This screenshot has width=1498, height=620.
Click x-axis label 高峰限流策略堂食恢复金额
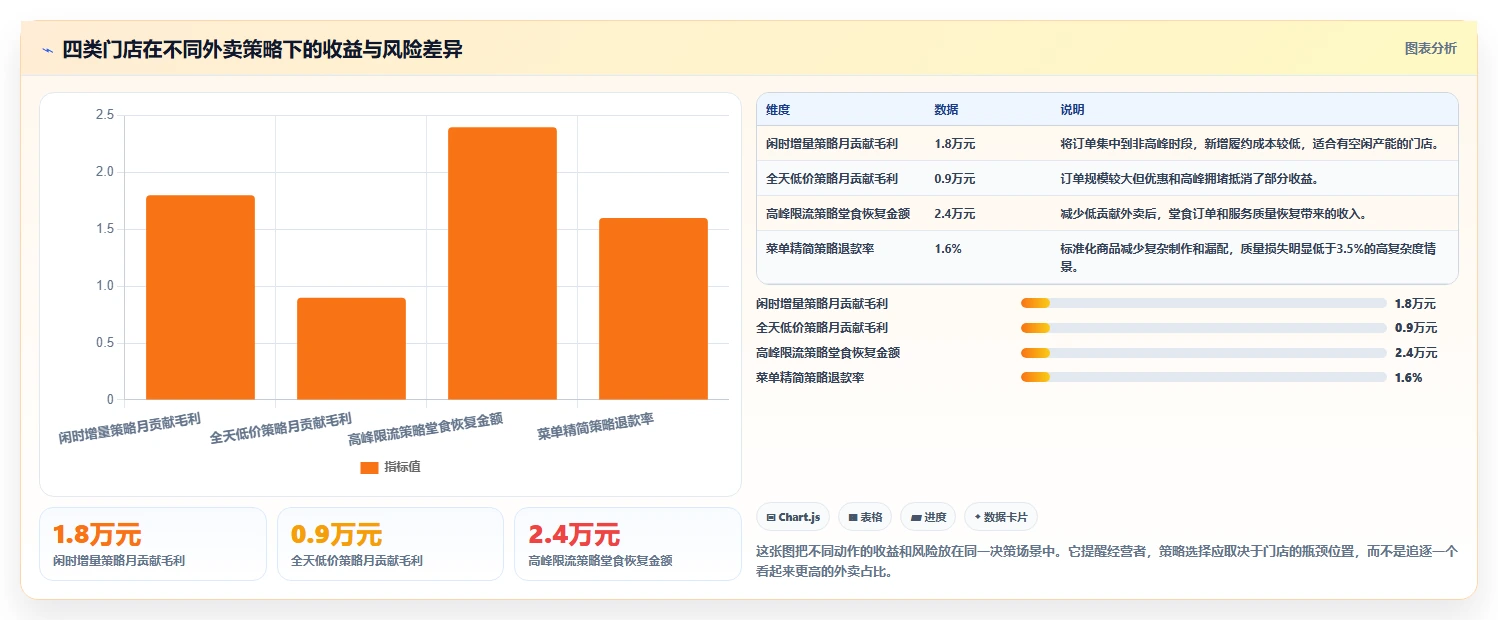(x=425, y=428)
